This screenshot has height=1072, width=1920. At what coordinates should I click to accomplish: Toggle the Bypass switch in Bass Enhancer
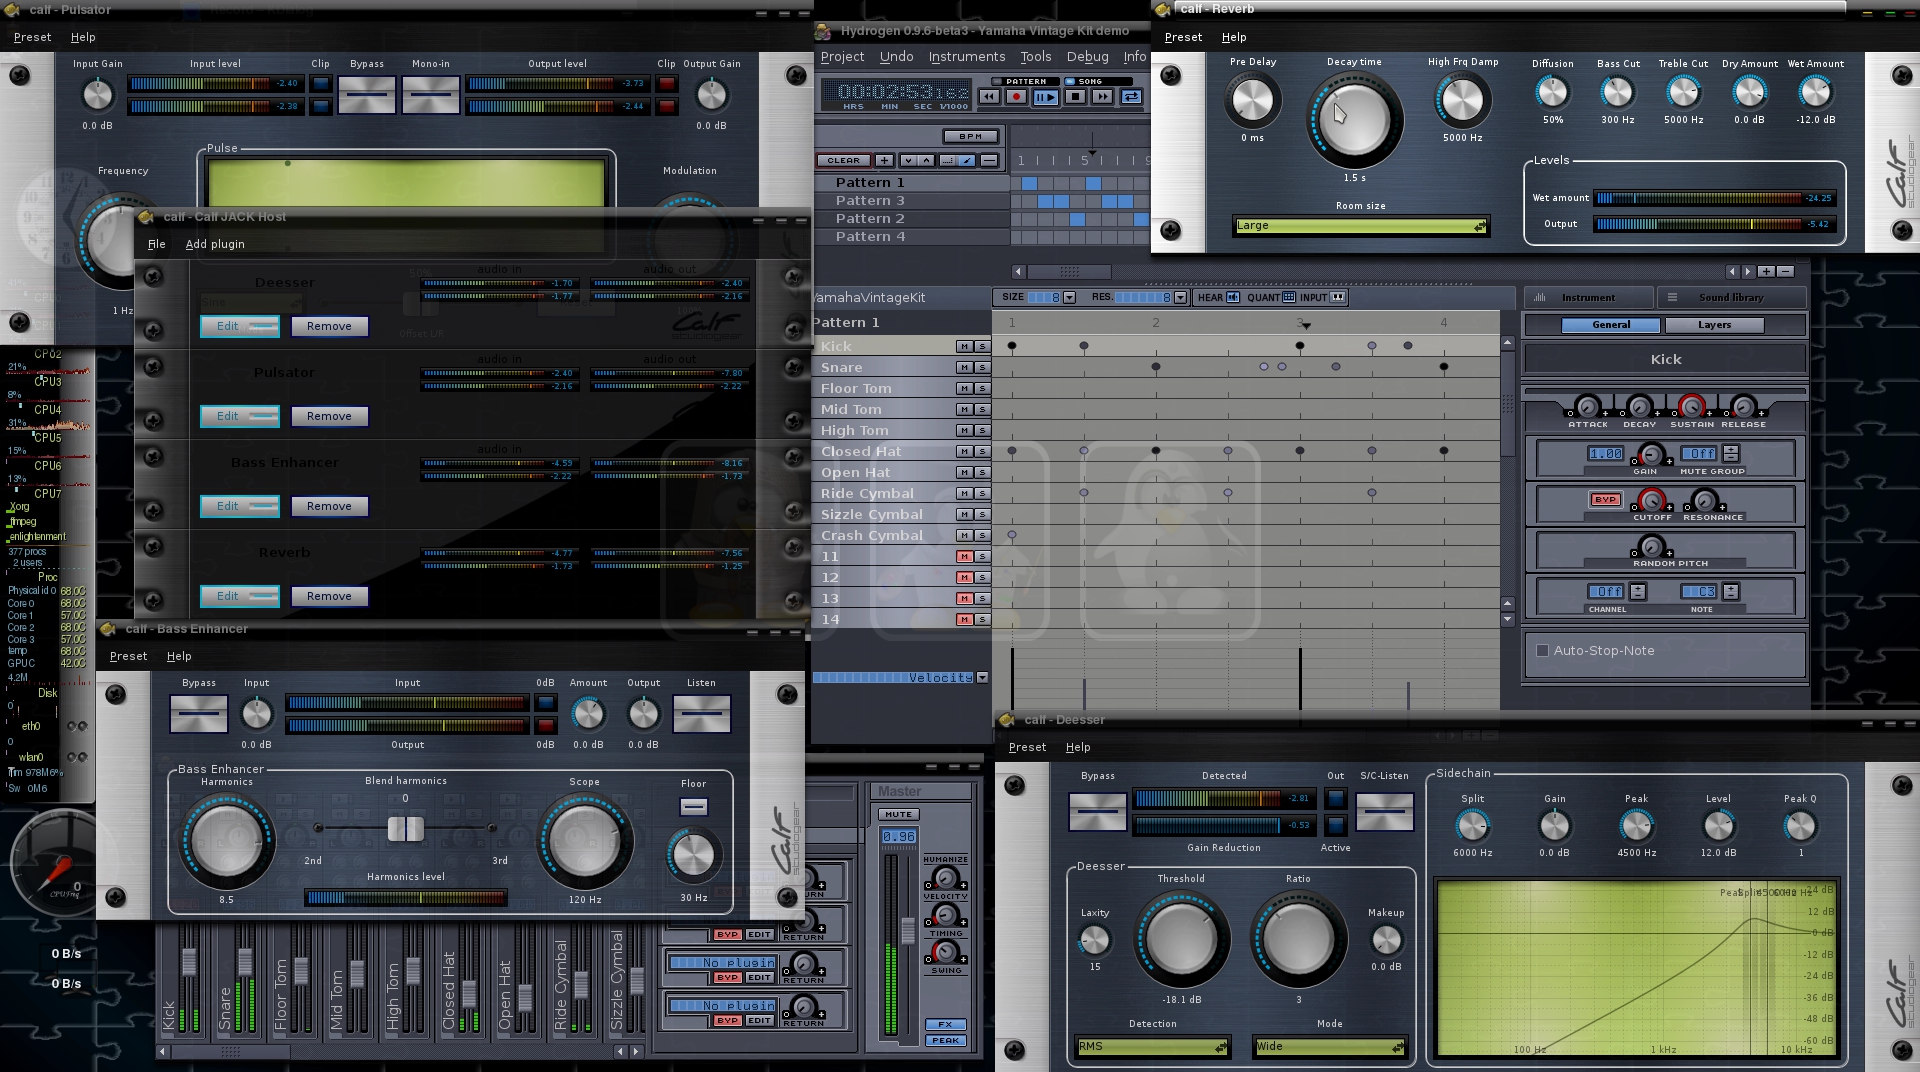(199, 714)
